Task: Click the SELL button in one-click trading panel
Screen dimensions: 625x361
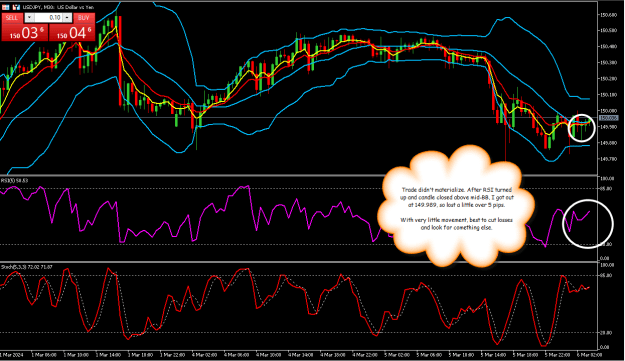Action: coord(12,18)
